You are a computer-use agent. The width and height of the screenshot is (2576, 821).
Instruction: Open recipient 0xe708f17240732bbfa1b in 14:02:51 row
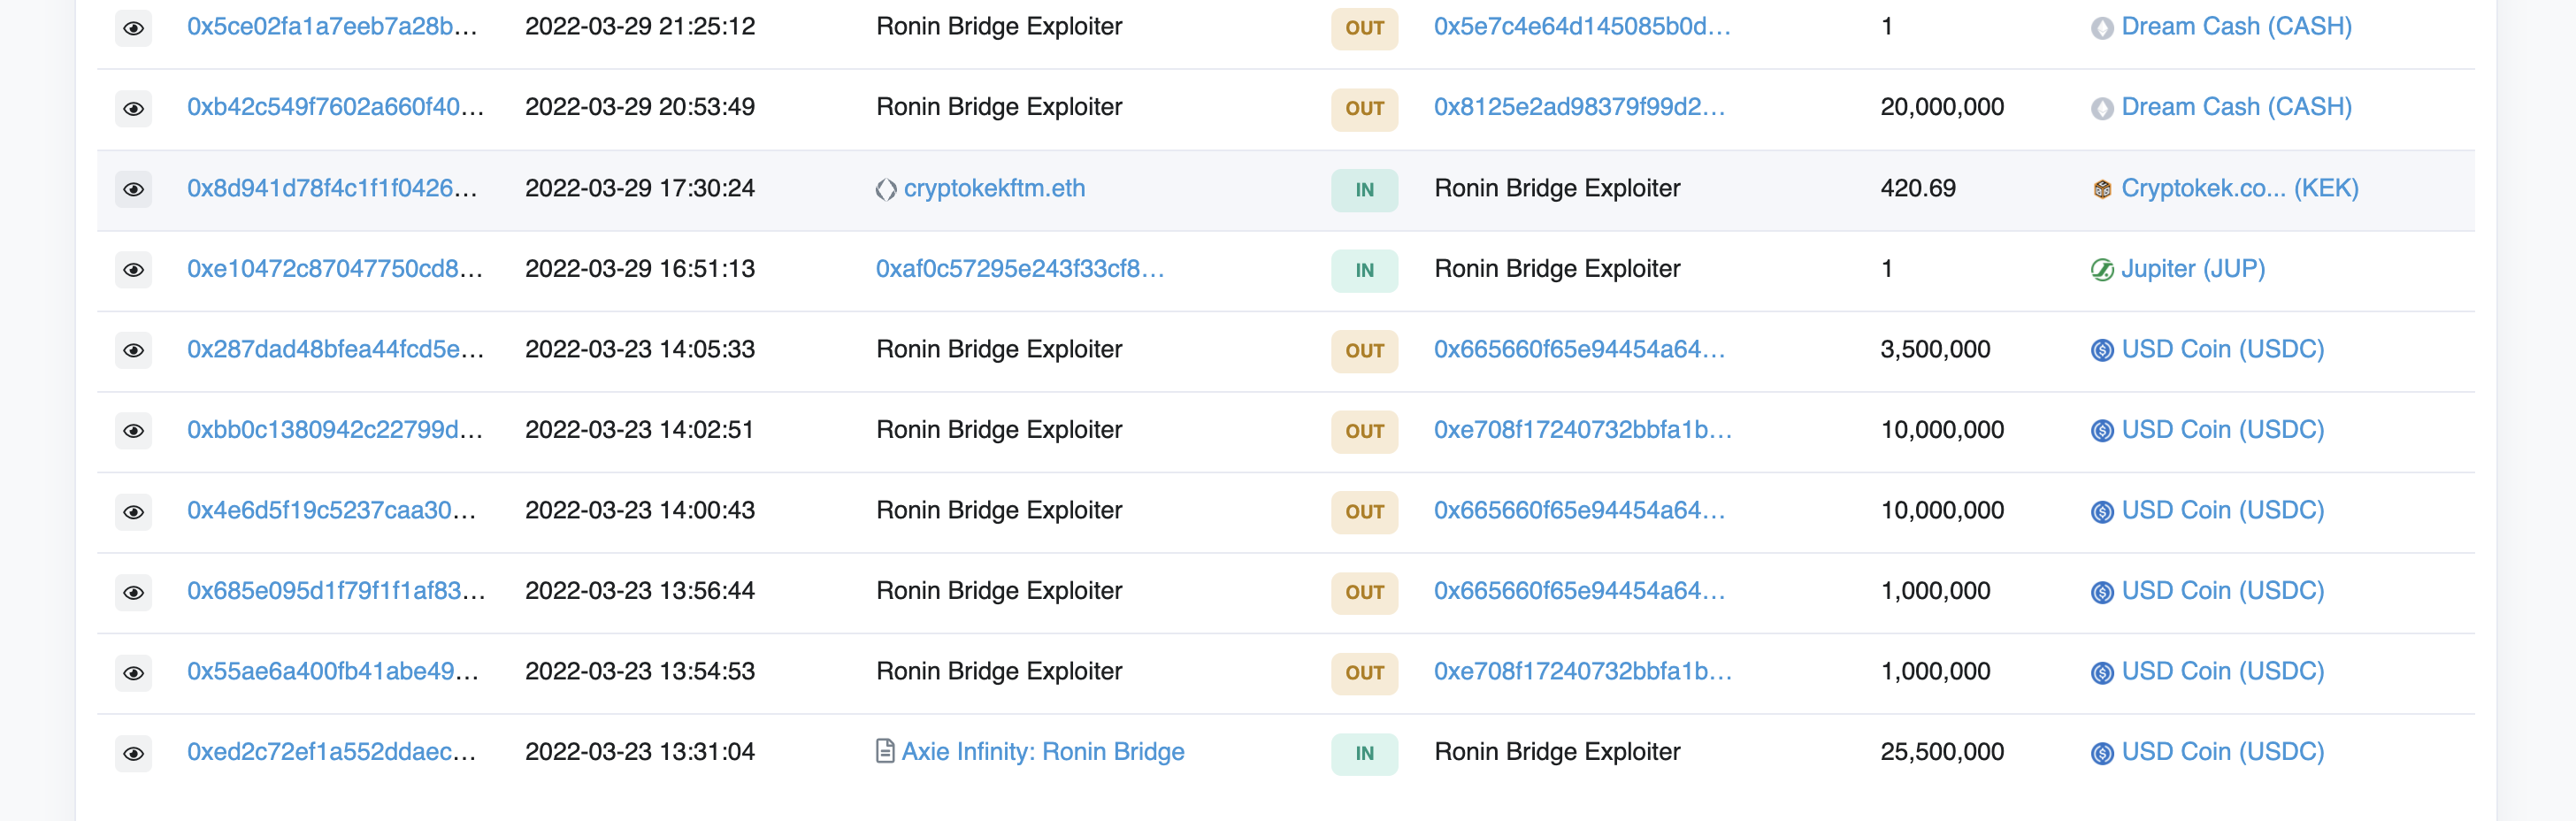pyautogui.click(x=1583, y=430)
